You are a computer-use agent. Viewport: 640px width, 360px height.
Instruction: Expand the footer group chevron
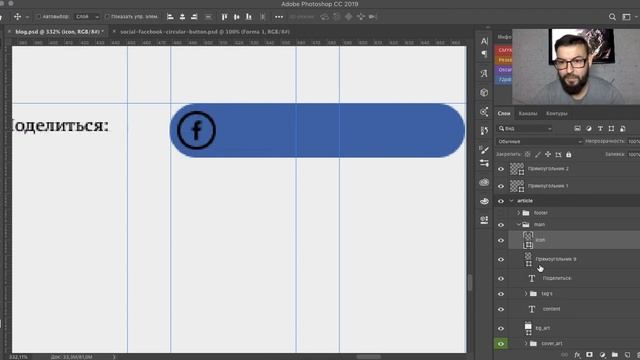point(519,213)
